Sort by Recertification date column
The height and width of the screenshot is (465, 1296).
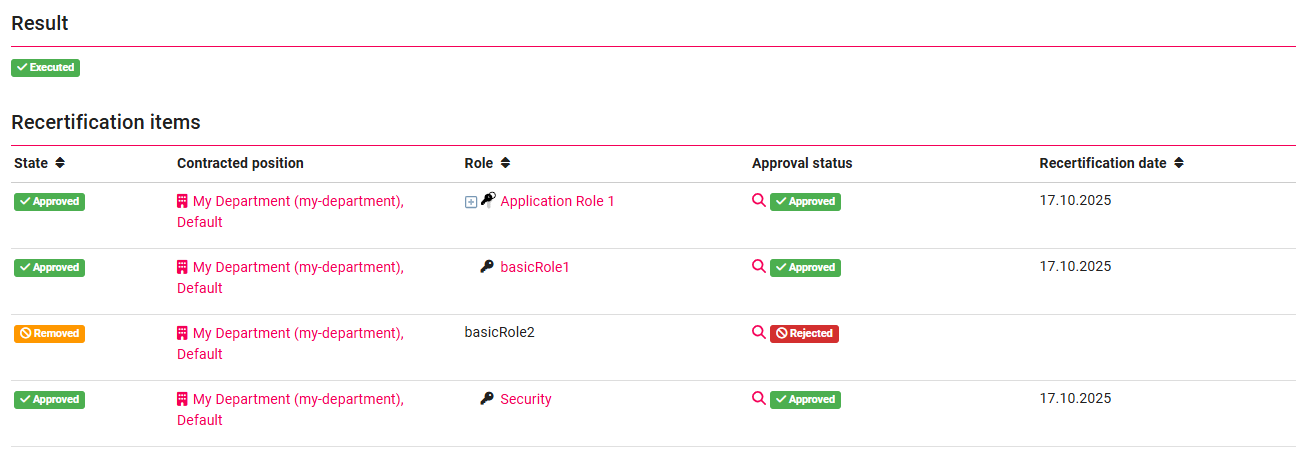(1179, 163)
